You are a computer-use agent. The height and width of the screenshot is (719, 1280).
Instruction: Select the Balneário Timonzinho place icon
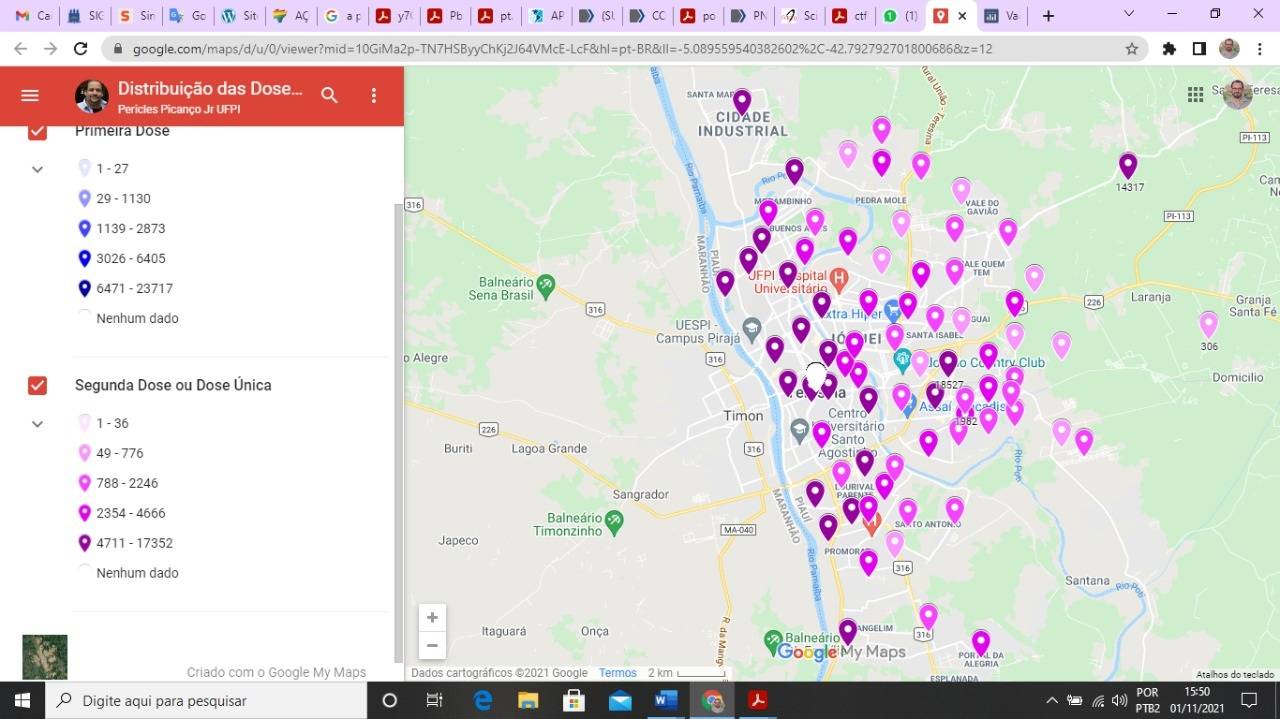tap(614, 521)
